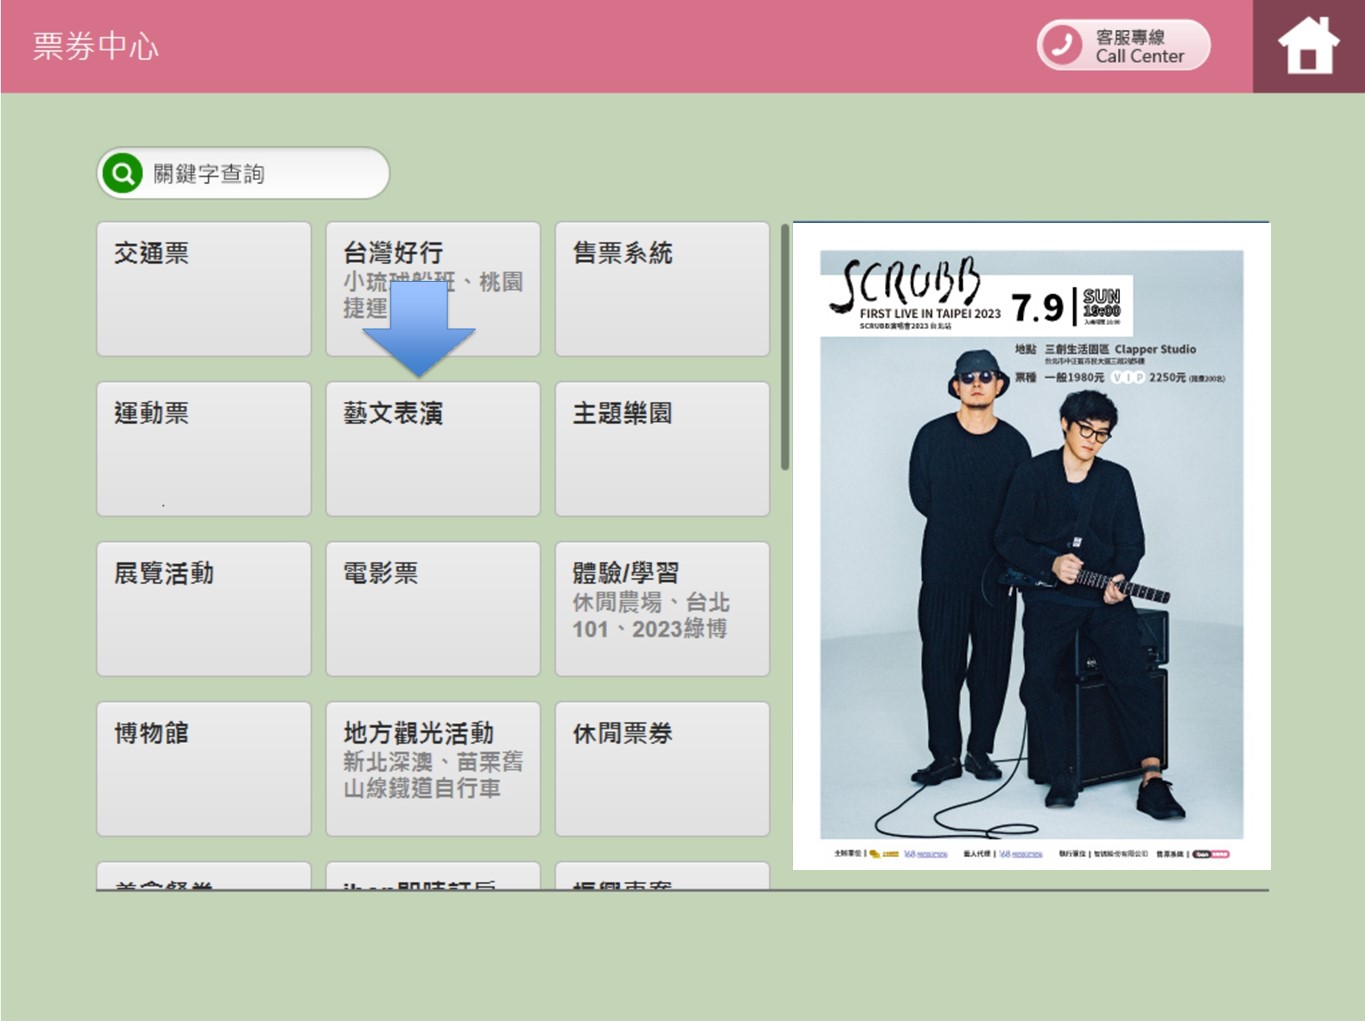
Task: Click the green magnifier search icon
Action: pyautogui.click(x=123, y=173)
